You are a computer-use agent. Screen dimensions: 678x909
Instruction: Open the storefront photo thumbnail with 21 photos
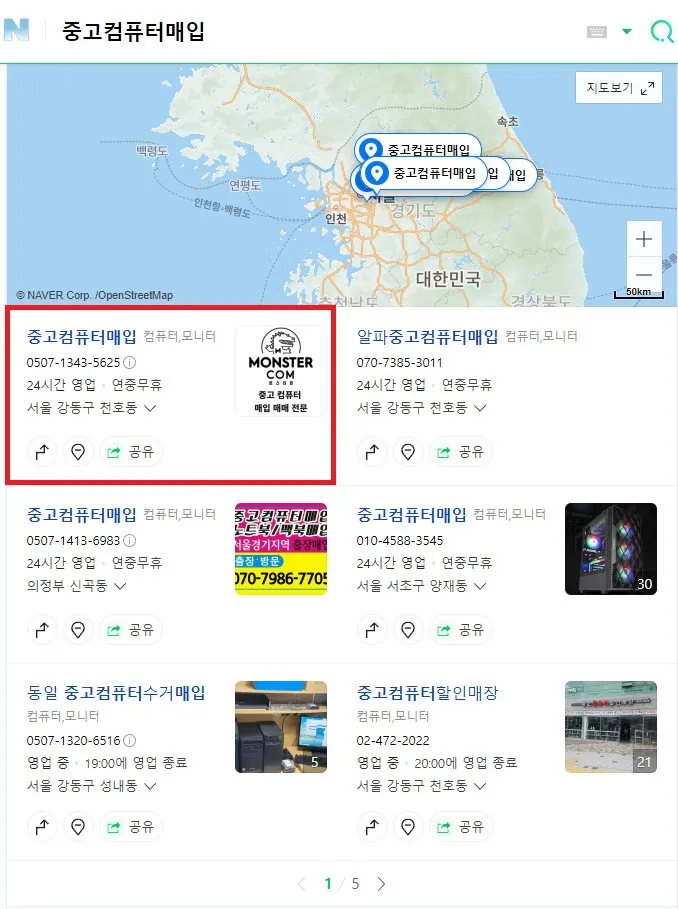pos(611,726)
